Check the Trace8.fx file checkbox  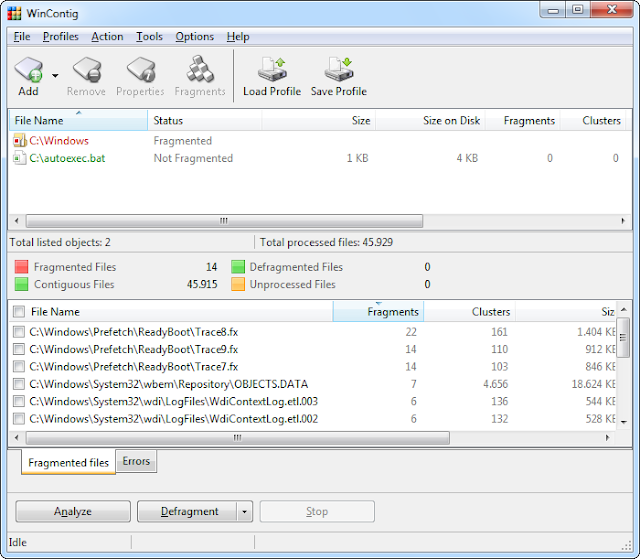[x=19, y=332]
